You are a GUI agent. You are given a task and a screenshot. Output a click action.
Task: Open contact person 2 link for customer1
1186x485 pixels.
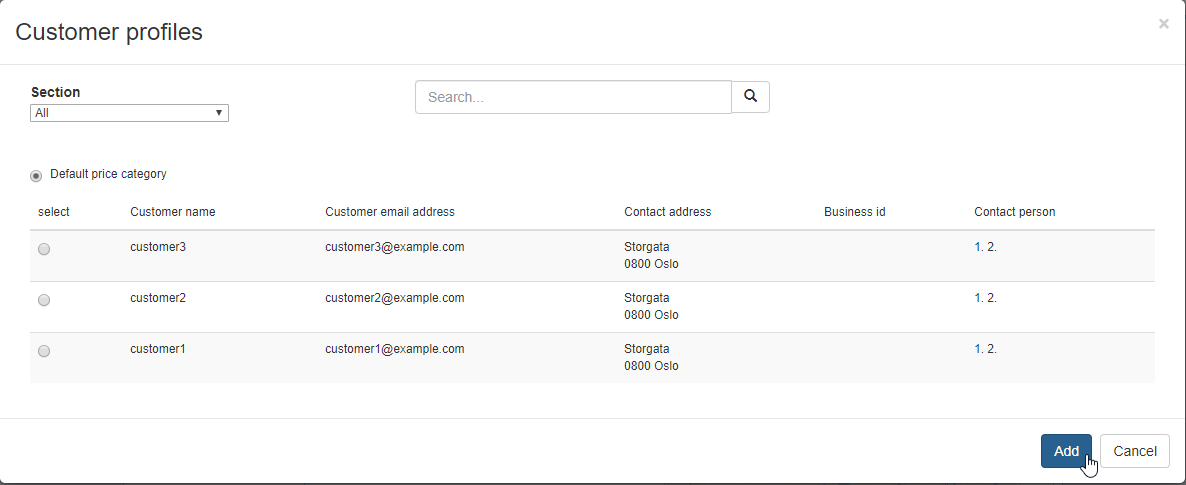click(991, 349)
